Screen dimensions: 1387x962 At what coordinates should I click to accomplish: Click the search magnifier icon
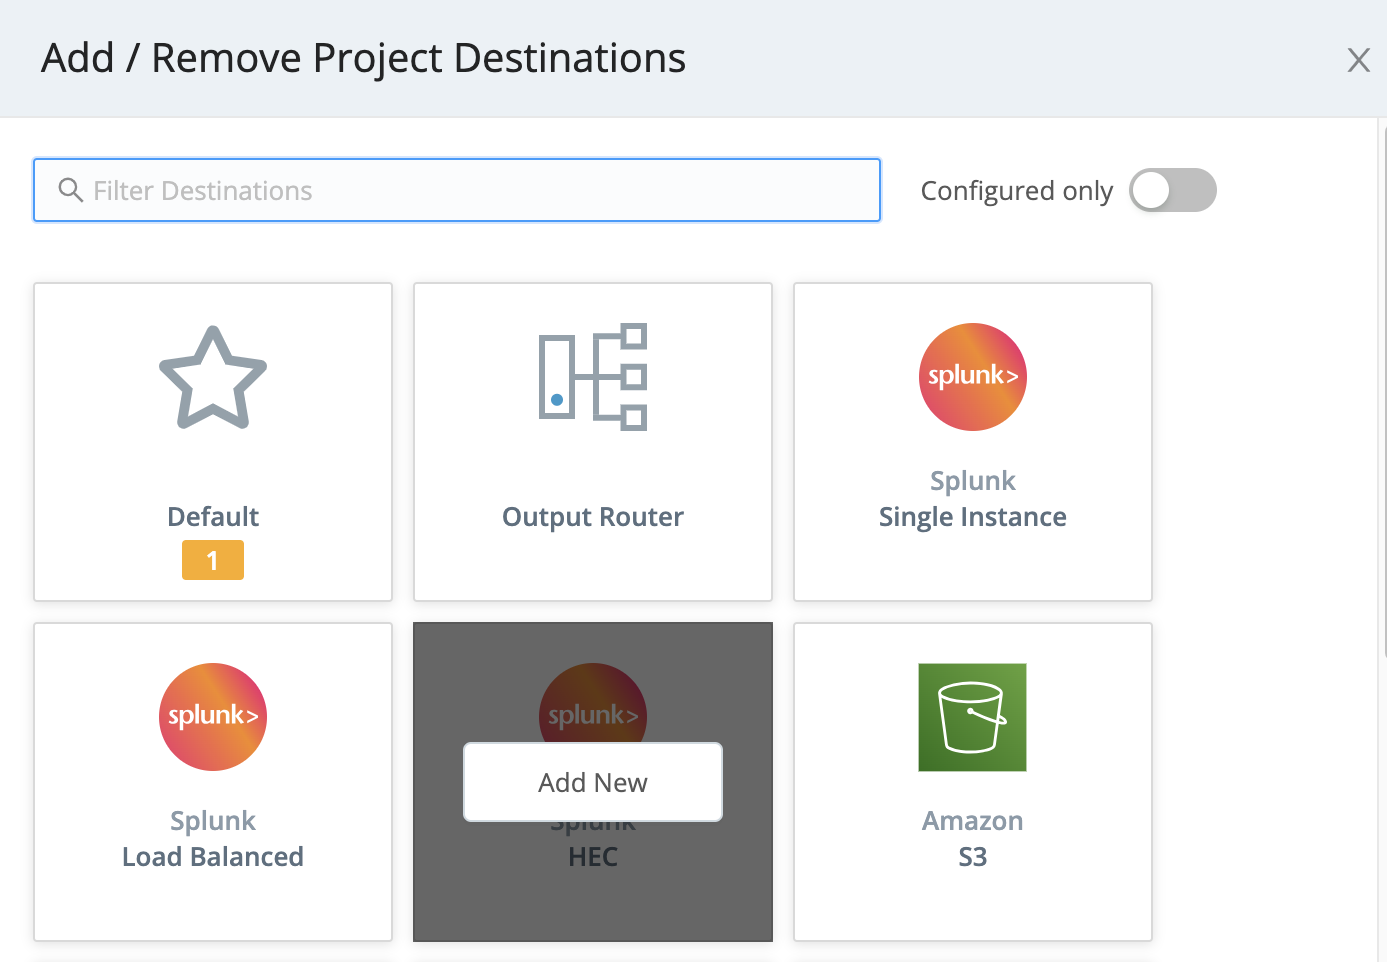tap(70, 190)
